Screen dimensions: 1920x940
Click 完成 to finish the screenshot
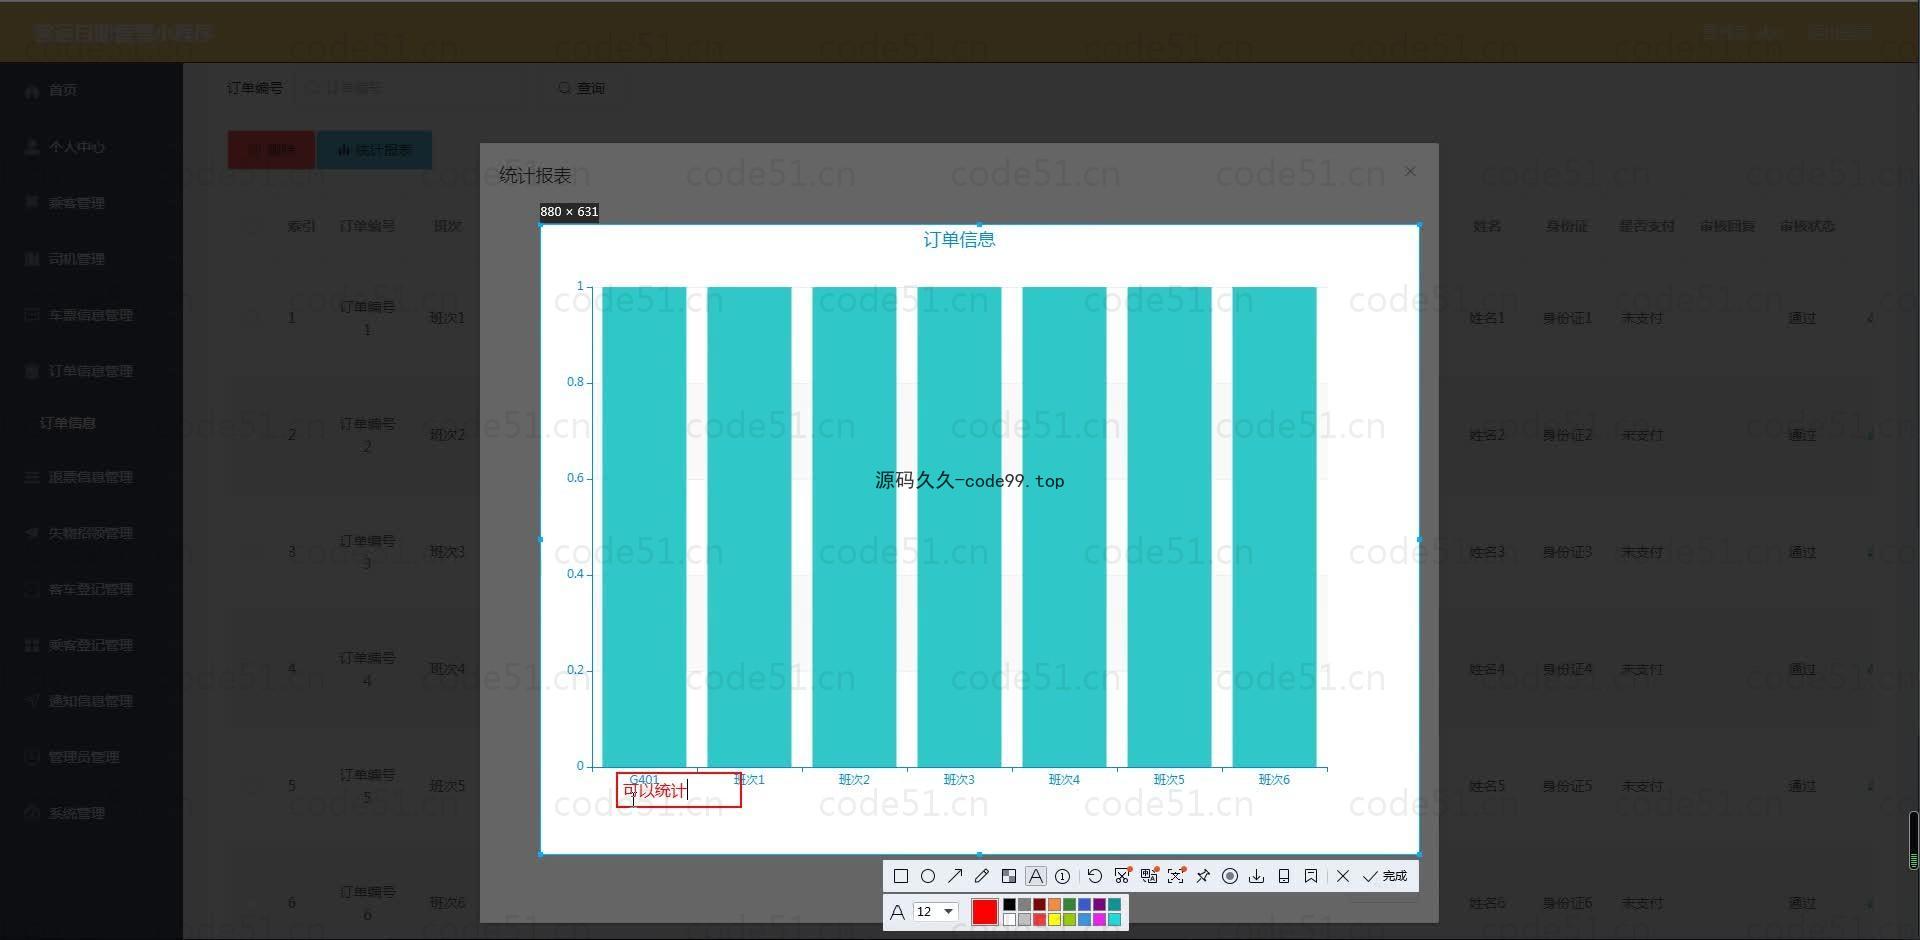coord(1385,876)
